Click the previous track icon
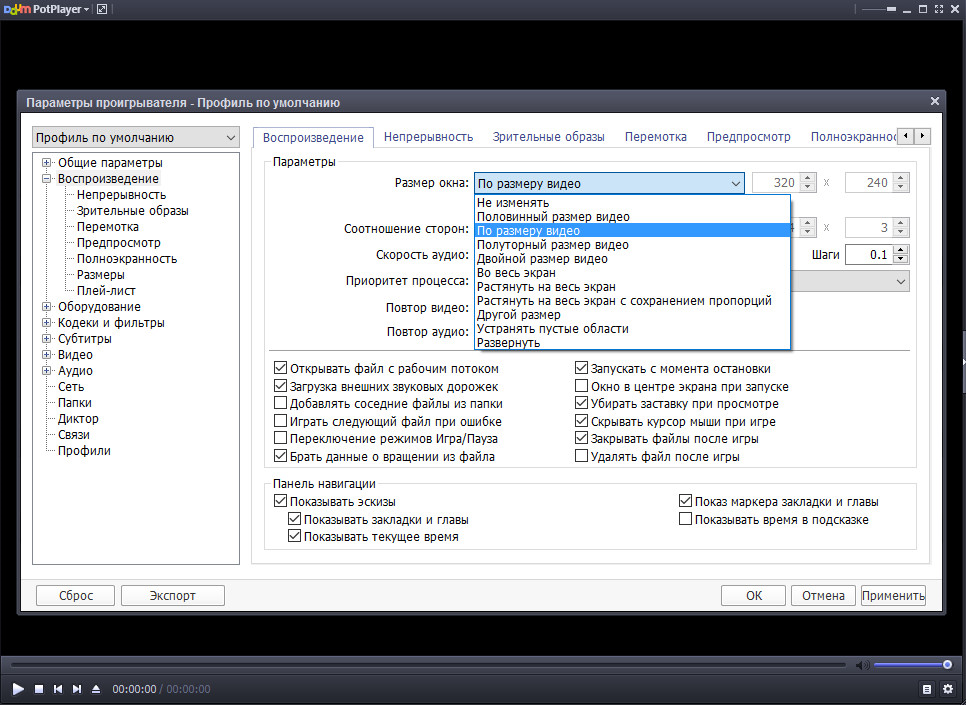Image resolution: width=966 pixels, height=705 pixels. point(58,689)
